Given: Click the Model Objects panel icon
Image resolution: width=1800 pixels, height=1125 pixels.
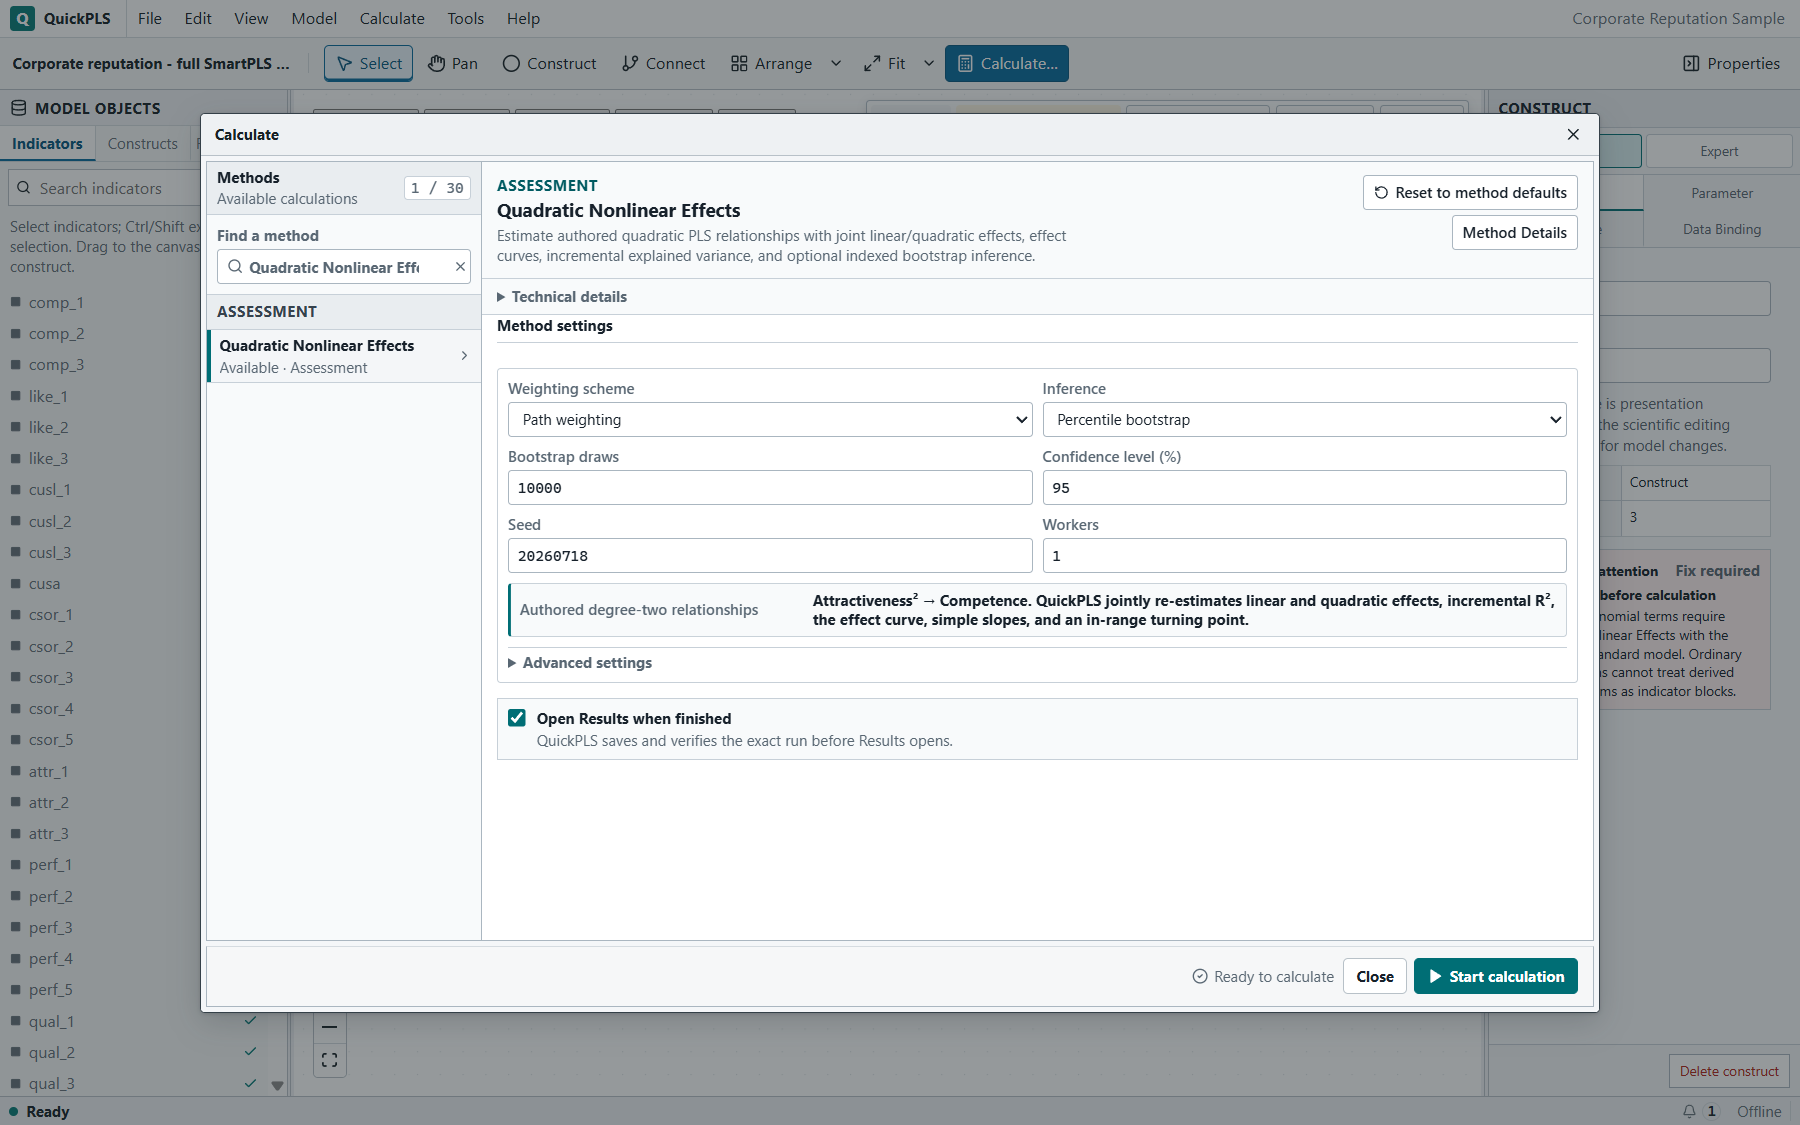Looking at the screenshot, I should [x=18, y=108].
